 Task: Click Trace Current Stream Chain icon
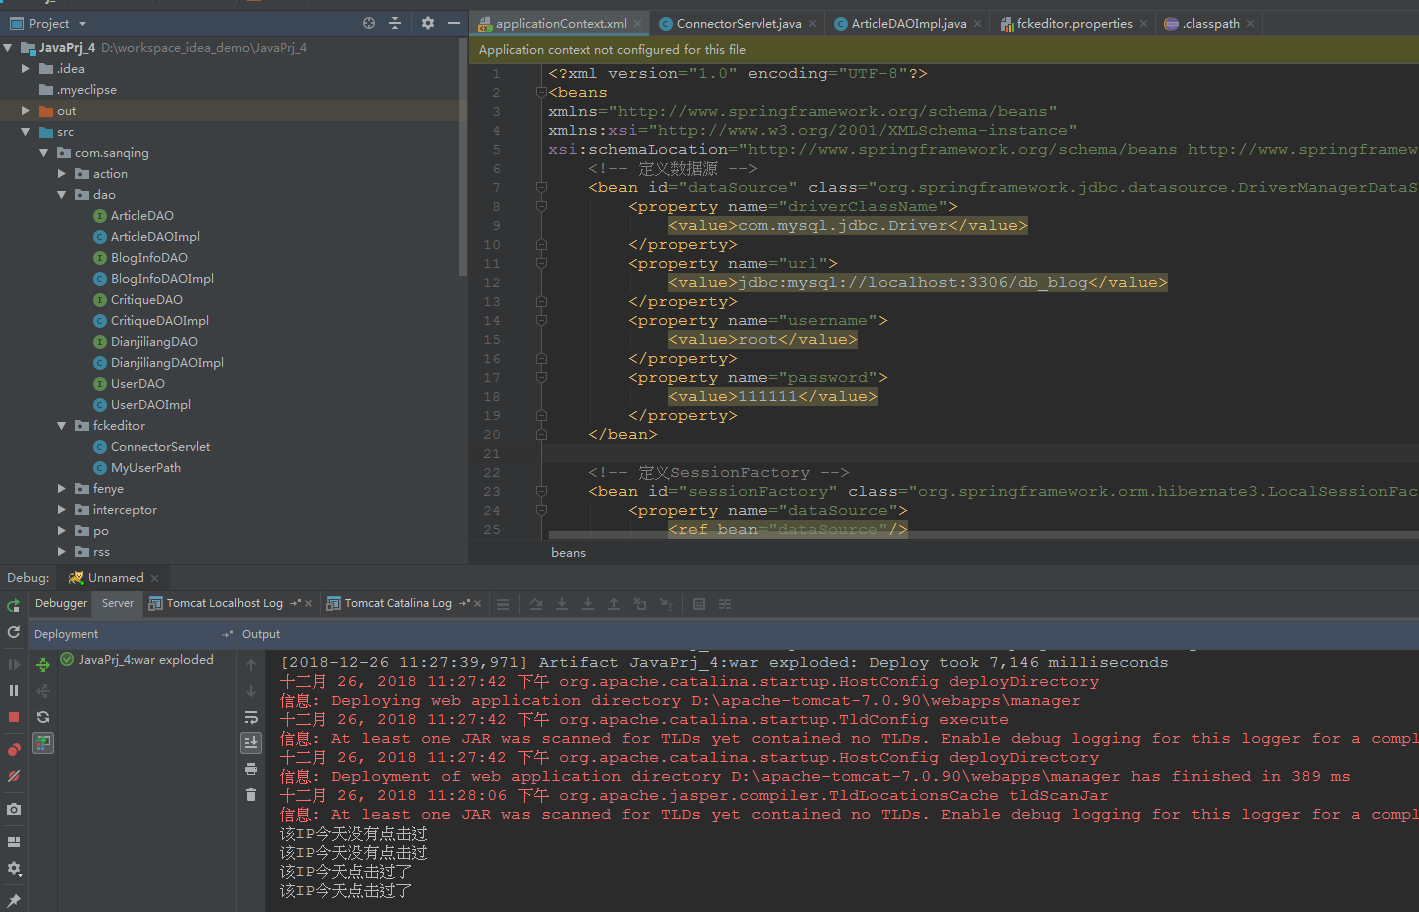[x=725, y=604]
